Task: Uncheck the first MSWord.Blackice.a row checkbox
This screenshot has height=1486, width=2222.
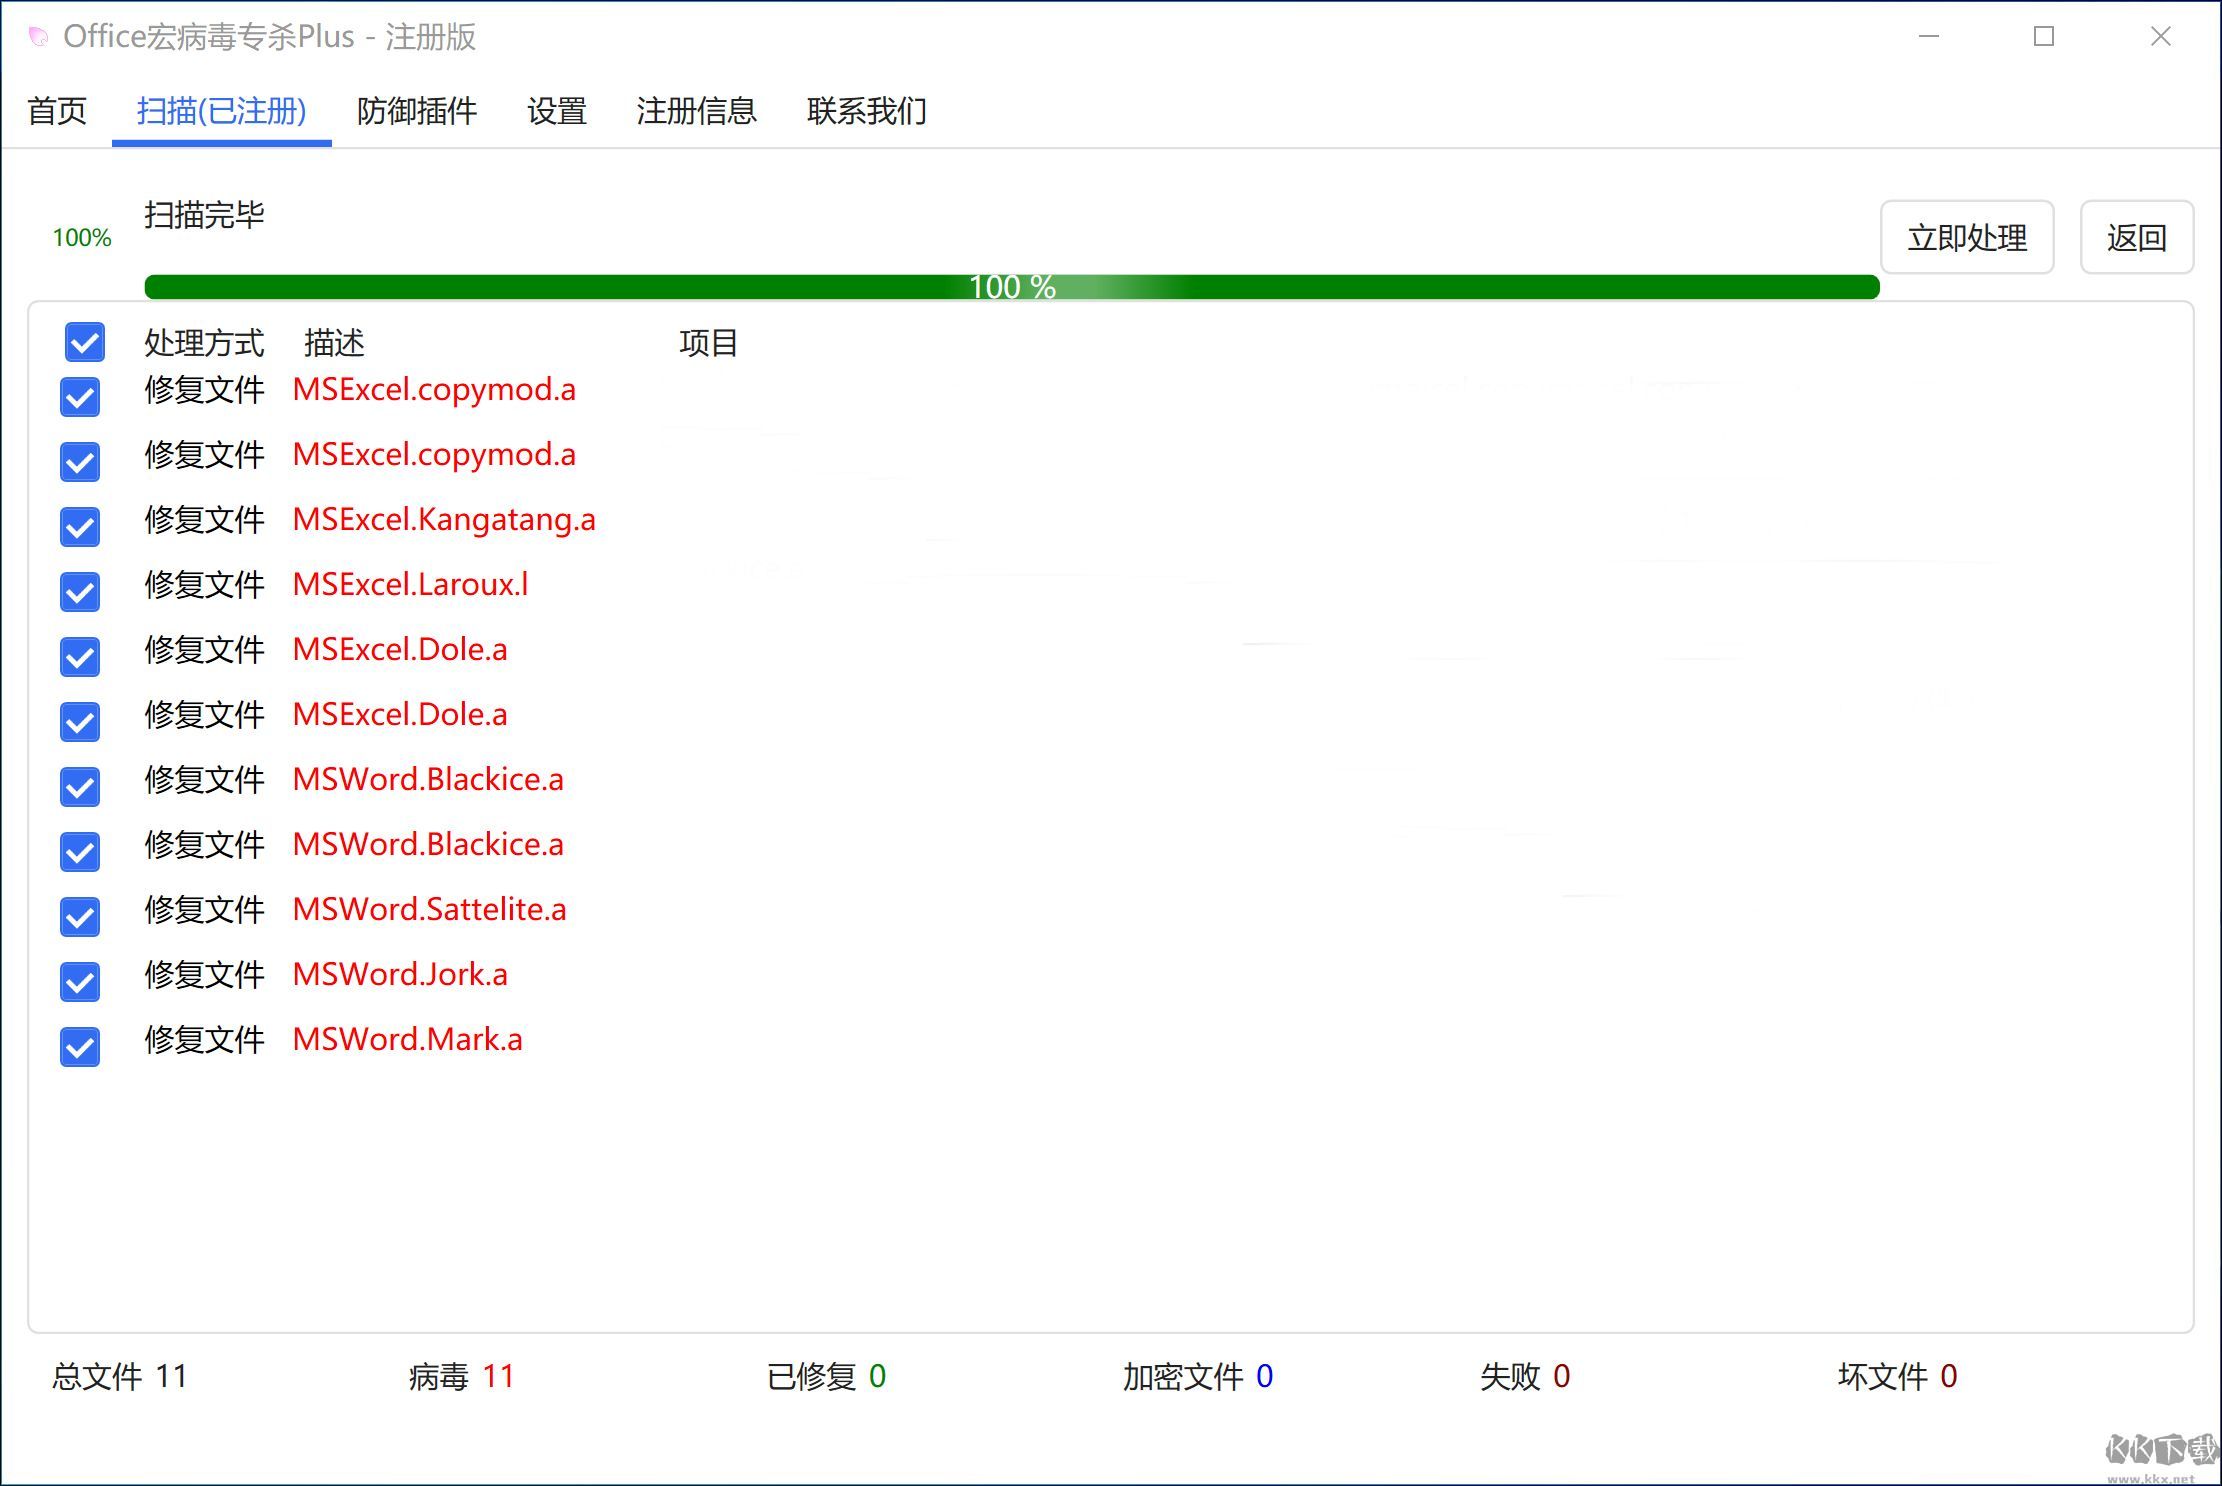Action: 80,787
